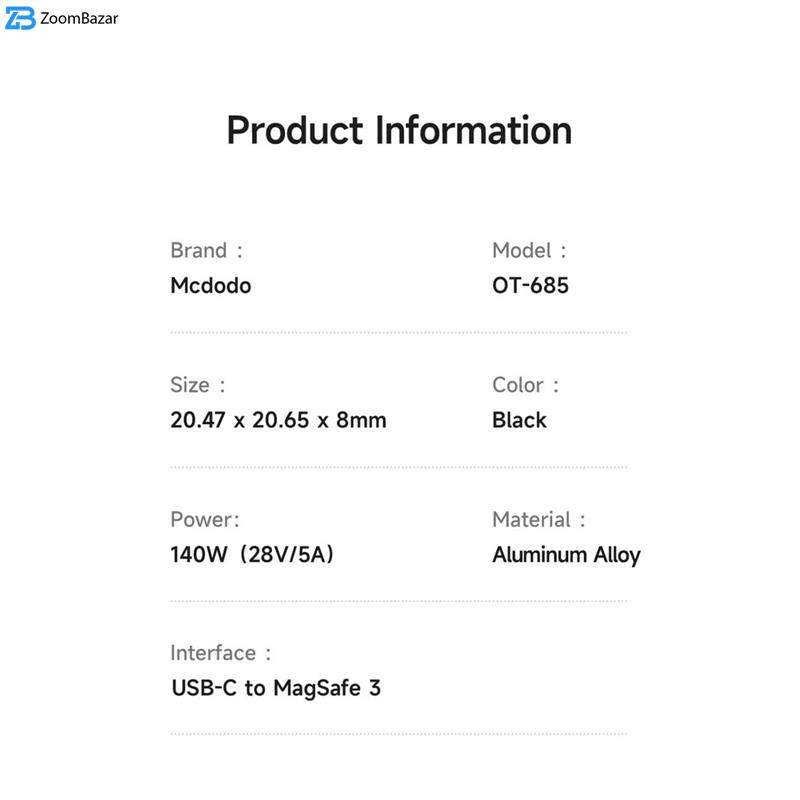Select the Black color value
Screen dimensions: 800x800
[519, 420]
